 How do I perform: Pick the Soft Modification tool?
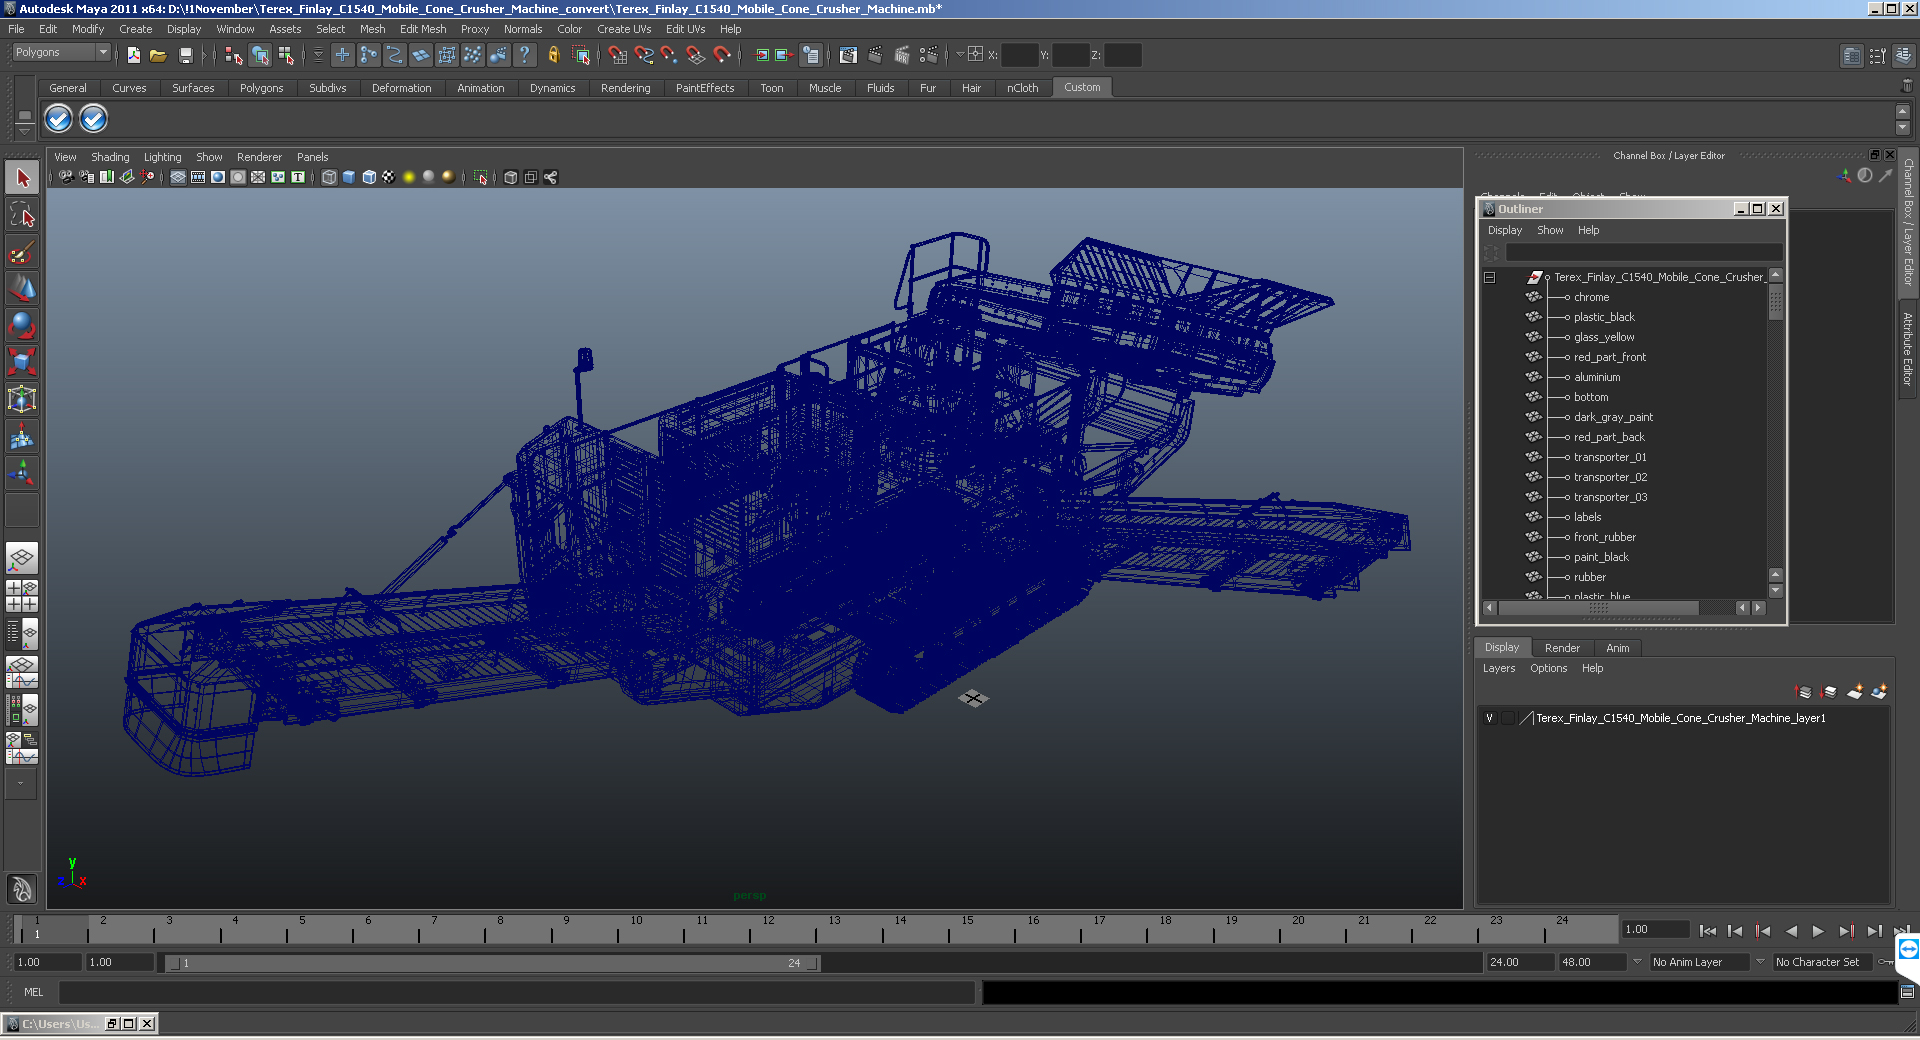22,436
